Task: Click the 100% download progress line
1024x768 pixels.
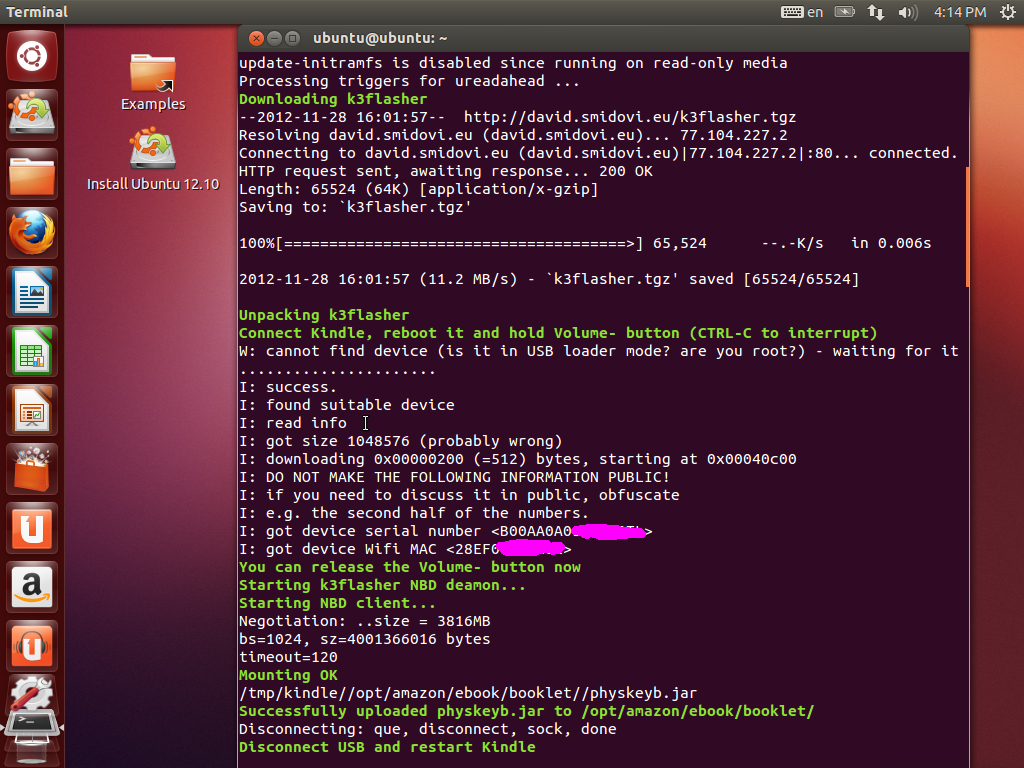Action: (585, 243)
